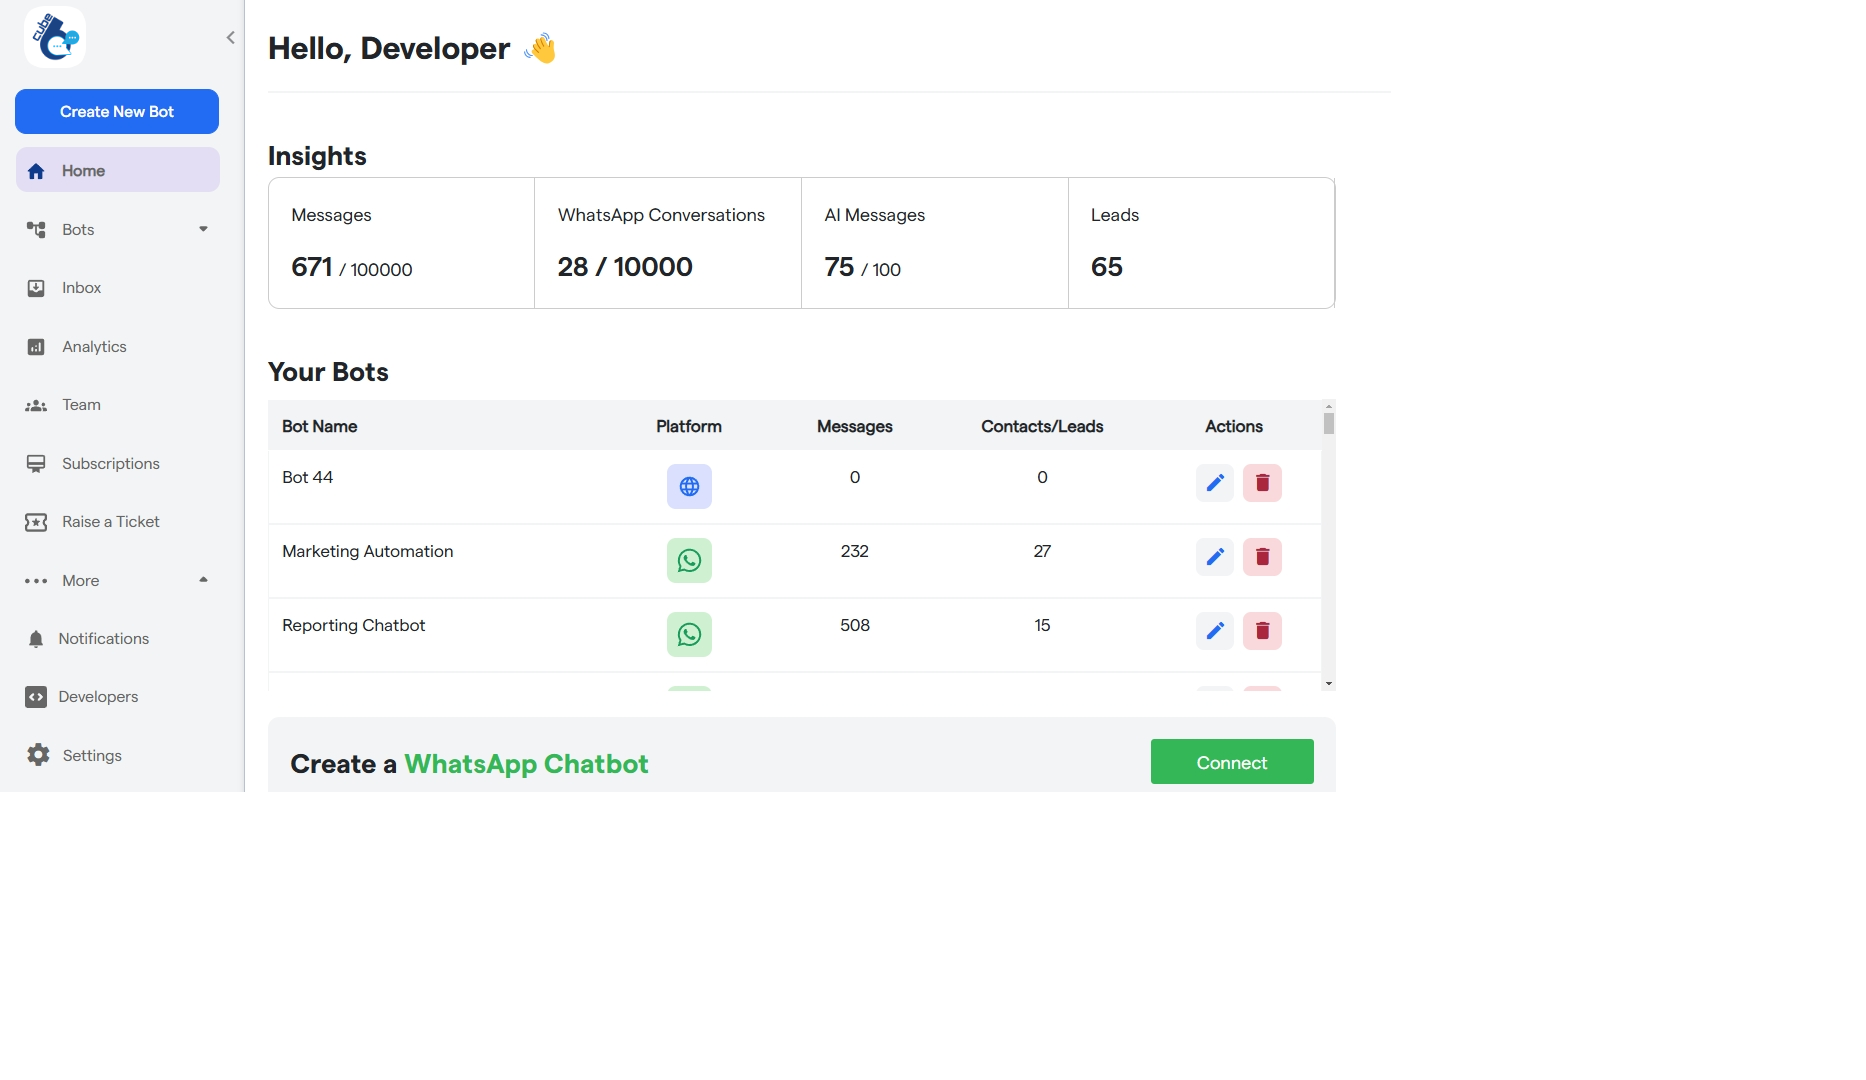
Task: Expand the Bots sidebar dropdown
Action: (203, 229)
